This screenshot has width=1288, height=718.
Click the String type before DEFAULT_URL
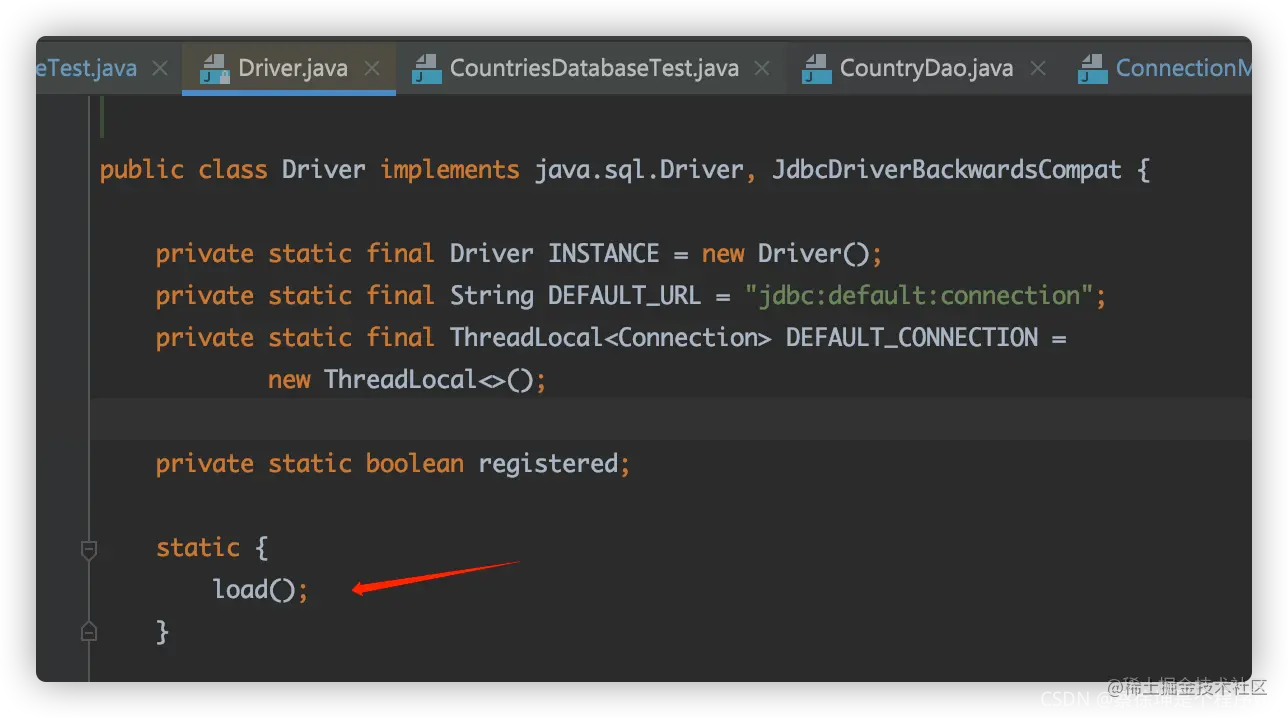point(492,296)
